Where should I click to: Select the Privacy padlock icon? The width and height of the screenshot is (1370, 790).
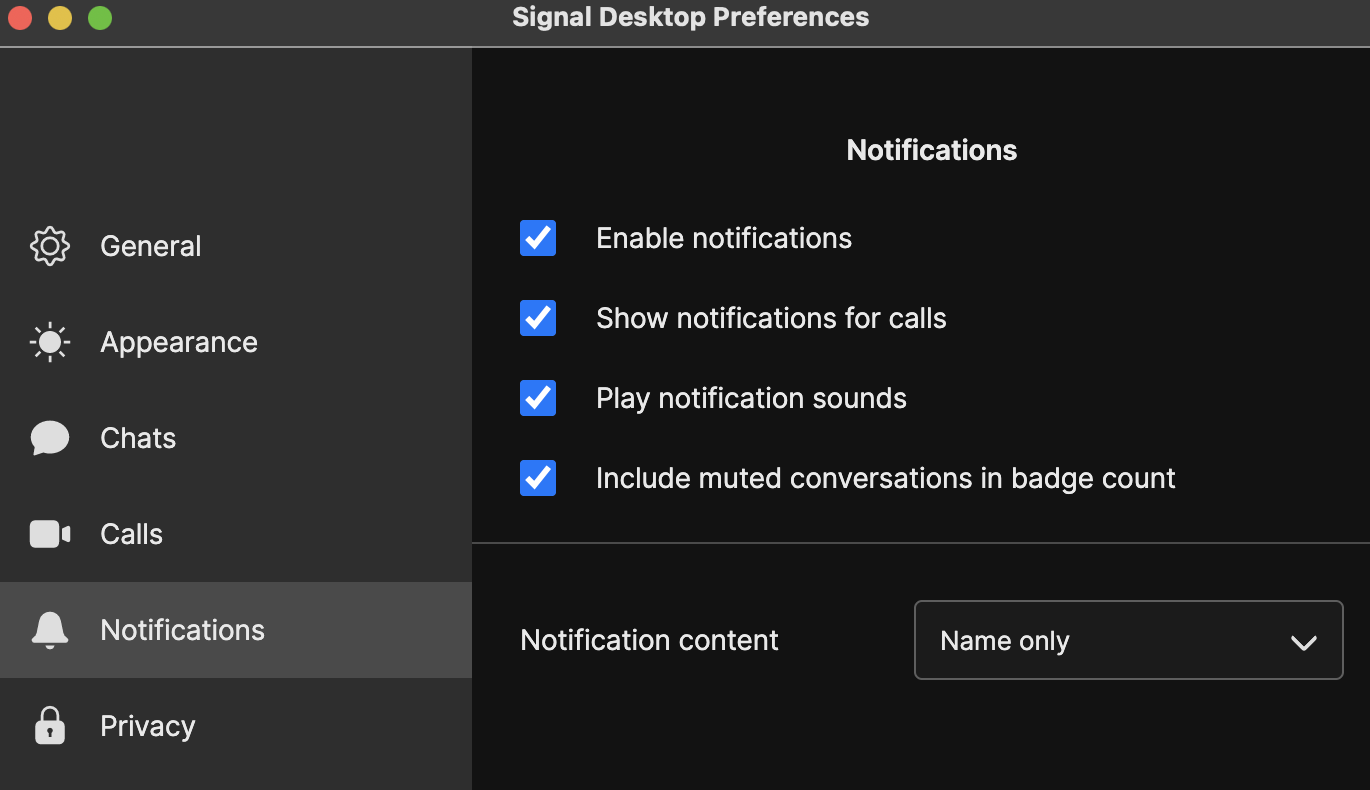[x=48, y=725]
